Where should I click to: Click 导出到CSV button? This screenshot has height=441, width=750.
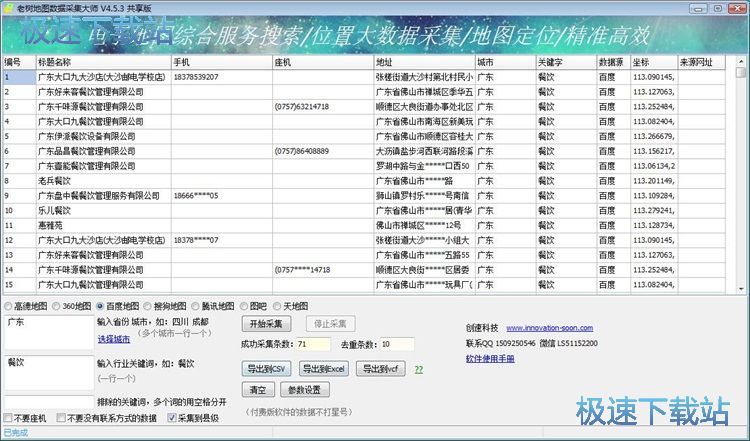click(x=266, y=369)
